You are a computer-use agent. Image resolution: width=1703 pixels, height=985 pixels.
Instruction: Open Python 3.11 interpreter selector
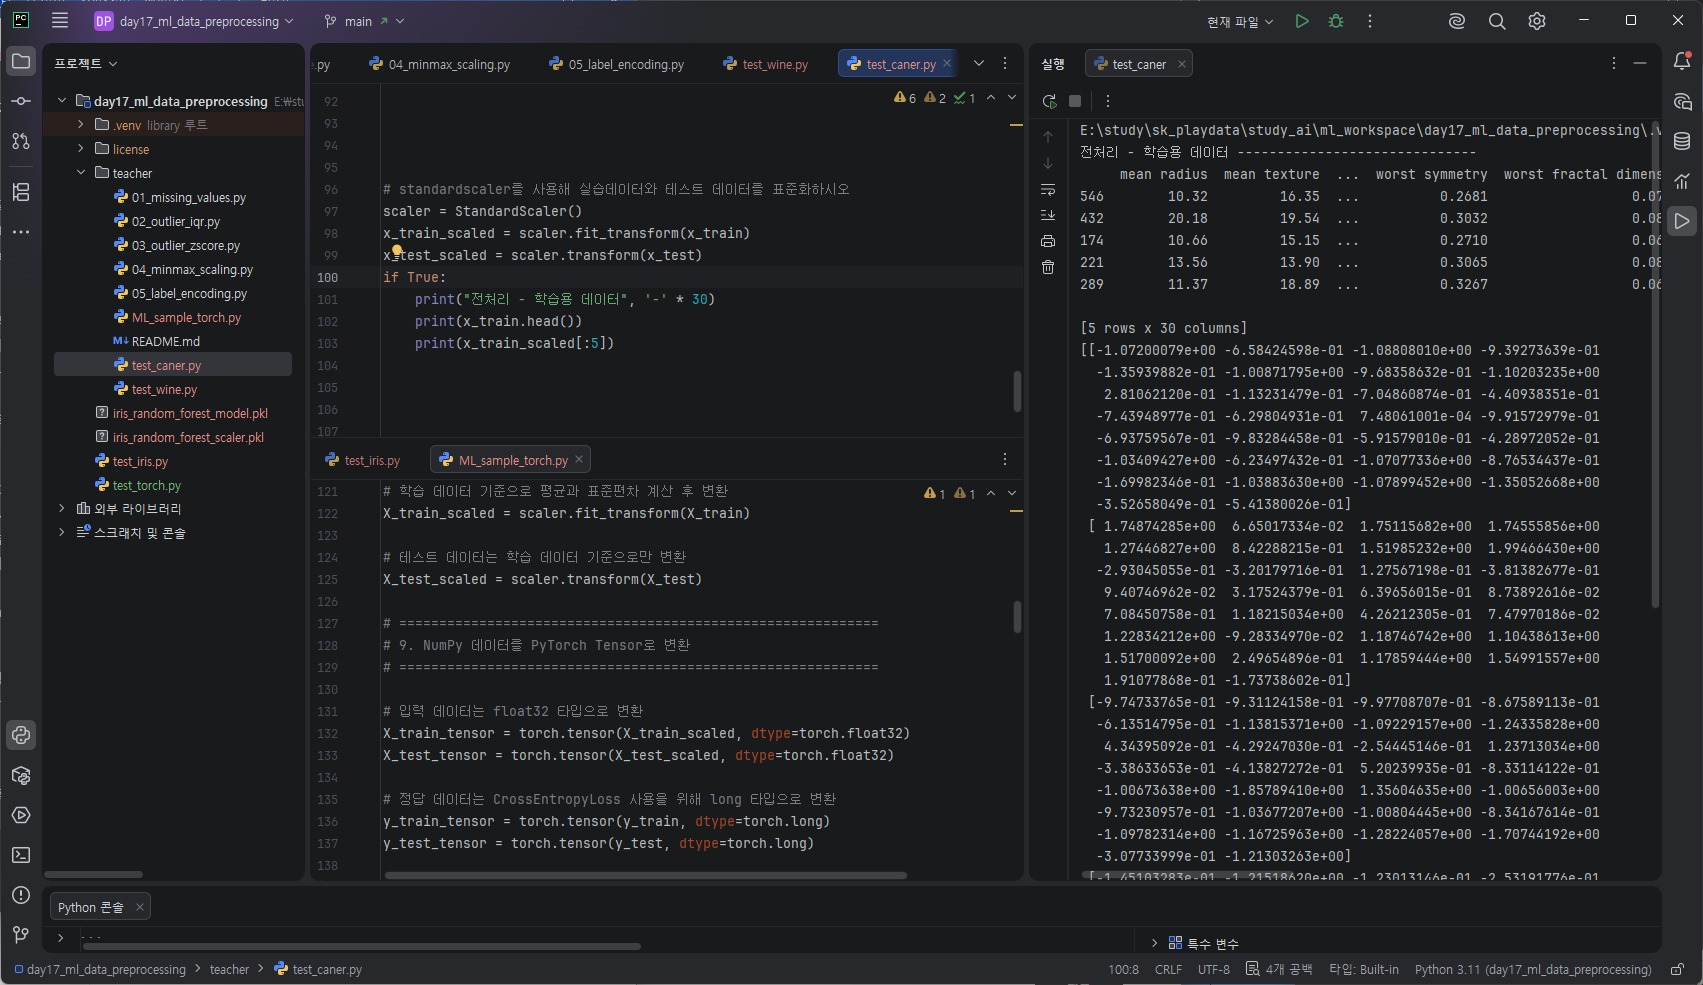click(1533, 969)
